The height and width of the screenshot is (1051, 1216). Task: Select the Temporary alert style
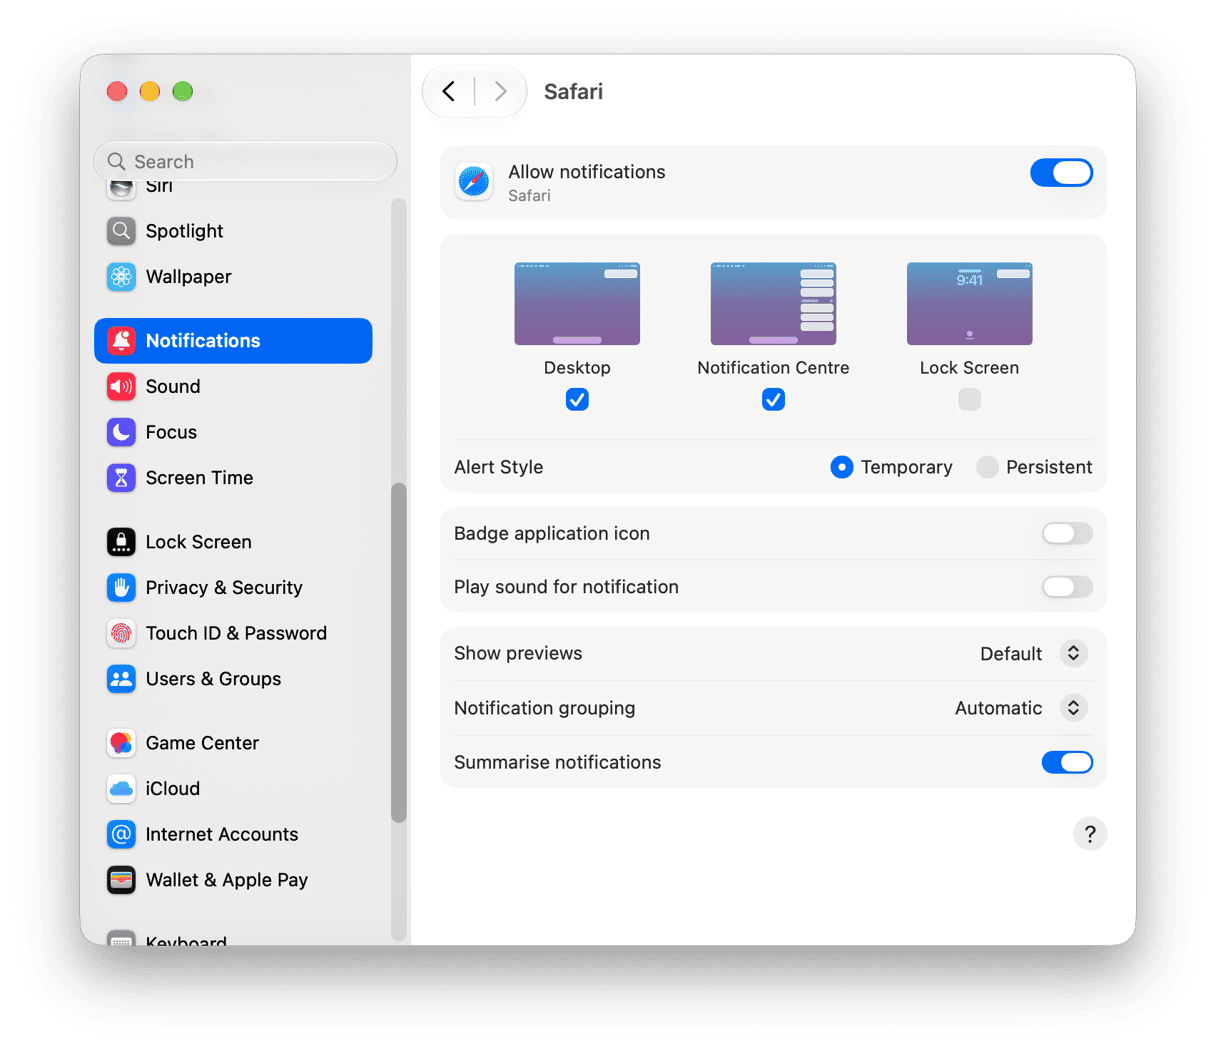coord(842,467)
